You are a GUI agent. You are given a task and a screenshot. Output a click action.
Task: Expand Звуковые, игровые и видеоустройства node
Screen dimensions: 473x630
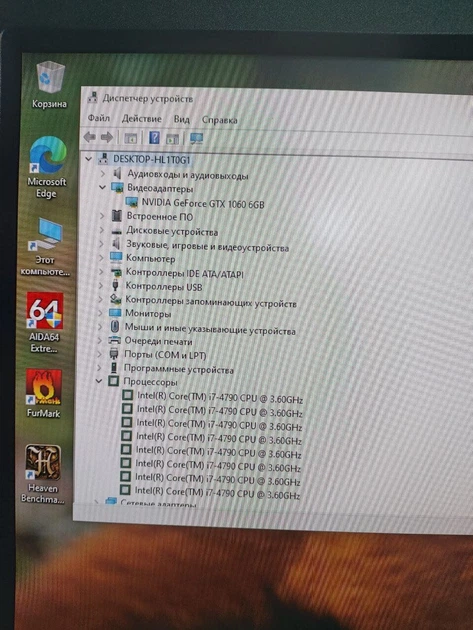tap(101, 244)
